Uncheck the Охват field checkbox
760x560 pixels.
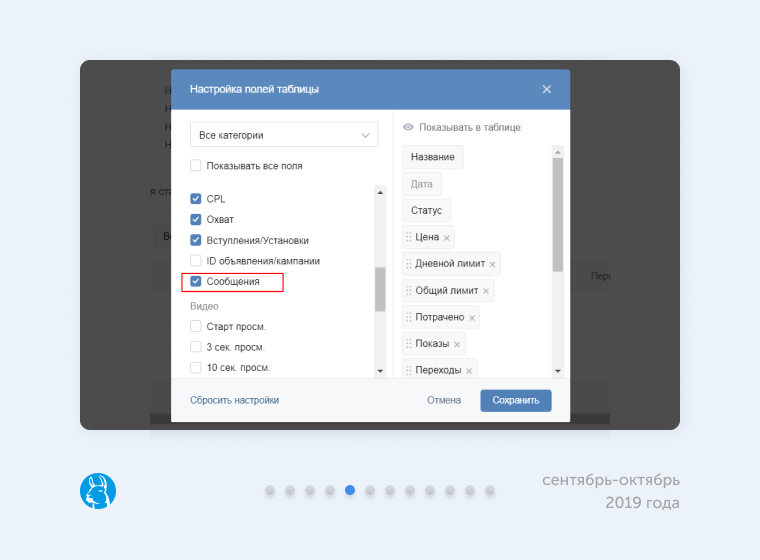(x=196, y=219)
